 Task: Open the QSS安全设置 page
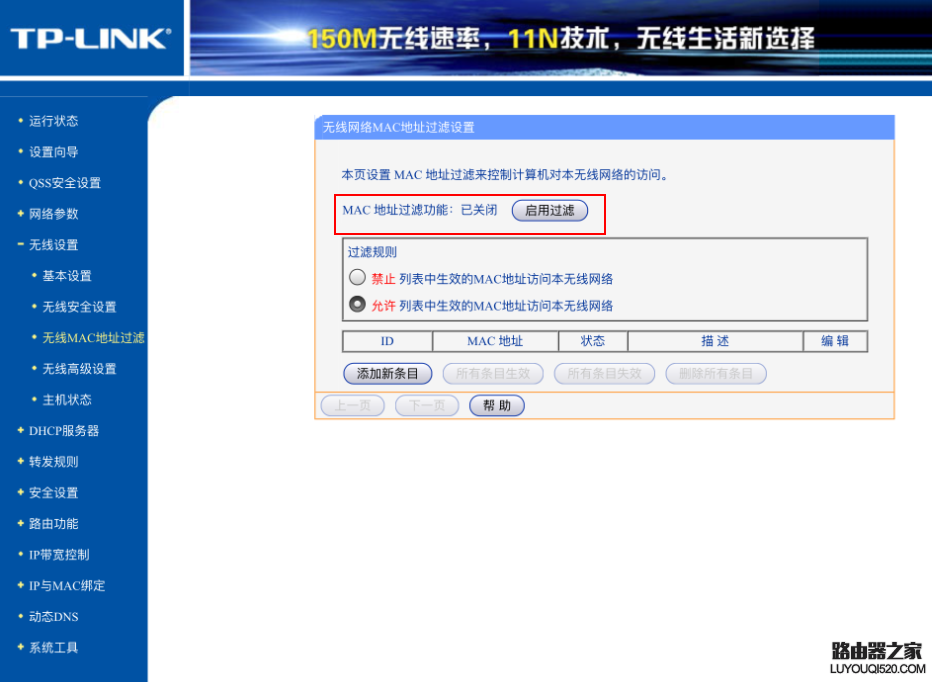pyautogui.click(x=65, y=183)
